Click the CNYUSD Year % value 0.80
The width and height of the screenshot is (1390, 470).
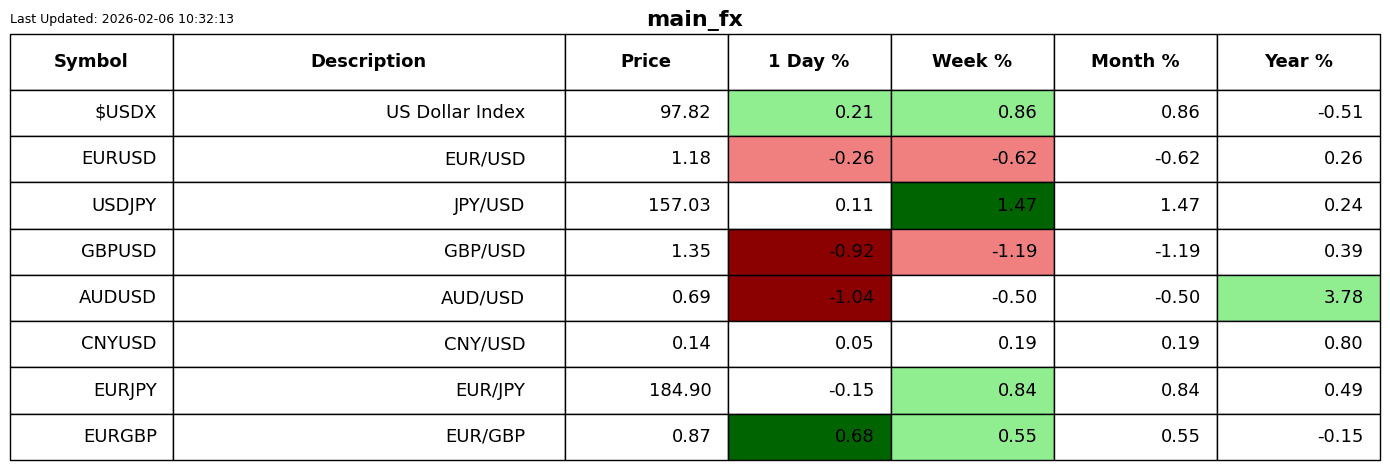coord(1343,344)
